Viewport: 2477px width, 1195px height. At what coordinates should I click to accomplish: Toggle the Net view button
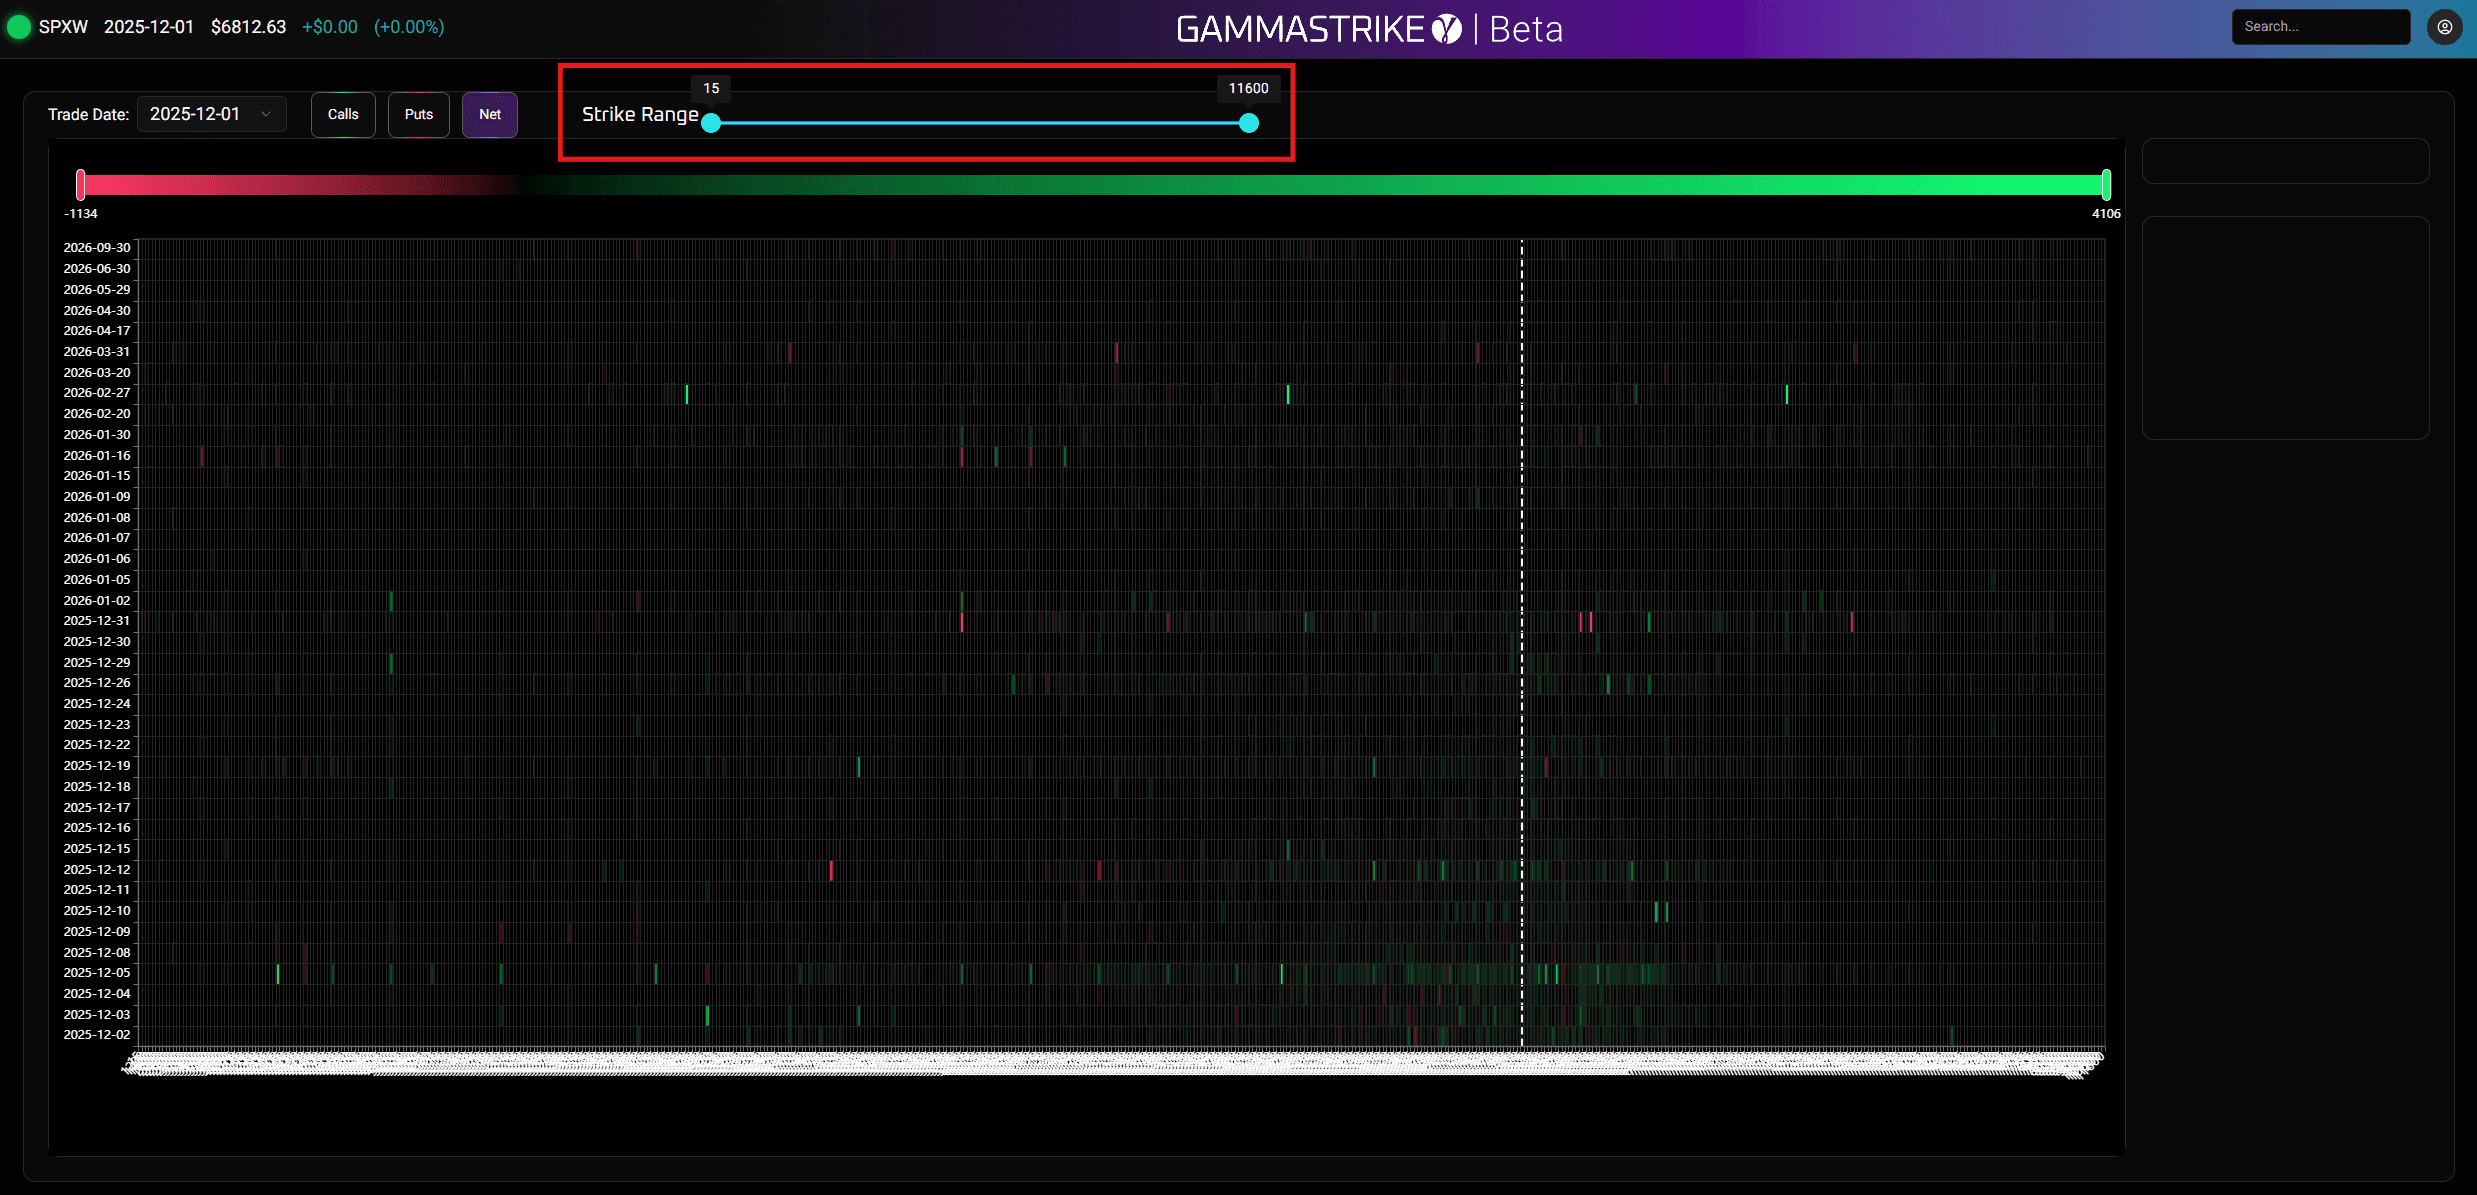(x=489, y=114)
